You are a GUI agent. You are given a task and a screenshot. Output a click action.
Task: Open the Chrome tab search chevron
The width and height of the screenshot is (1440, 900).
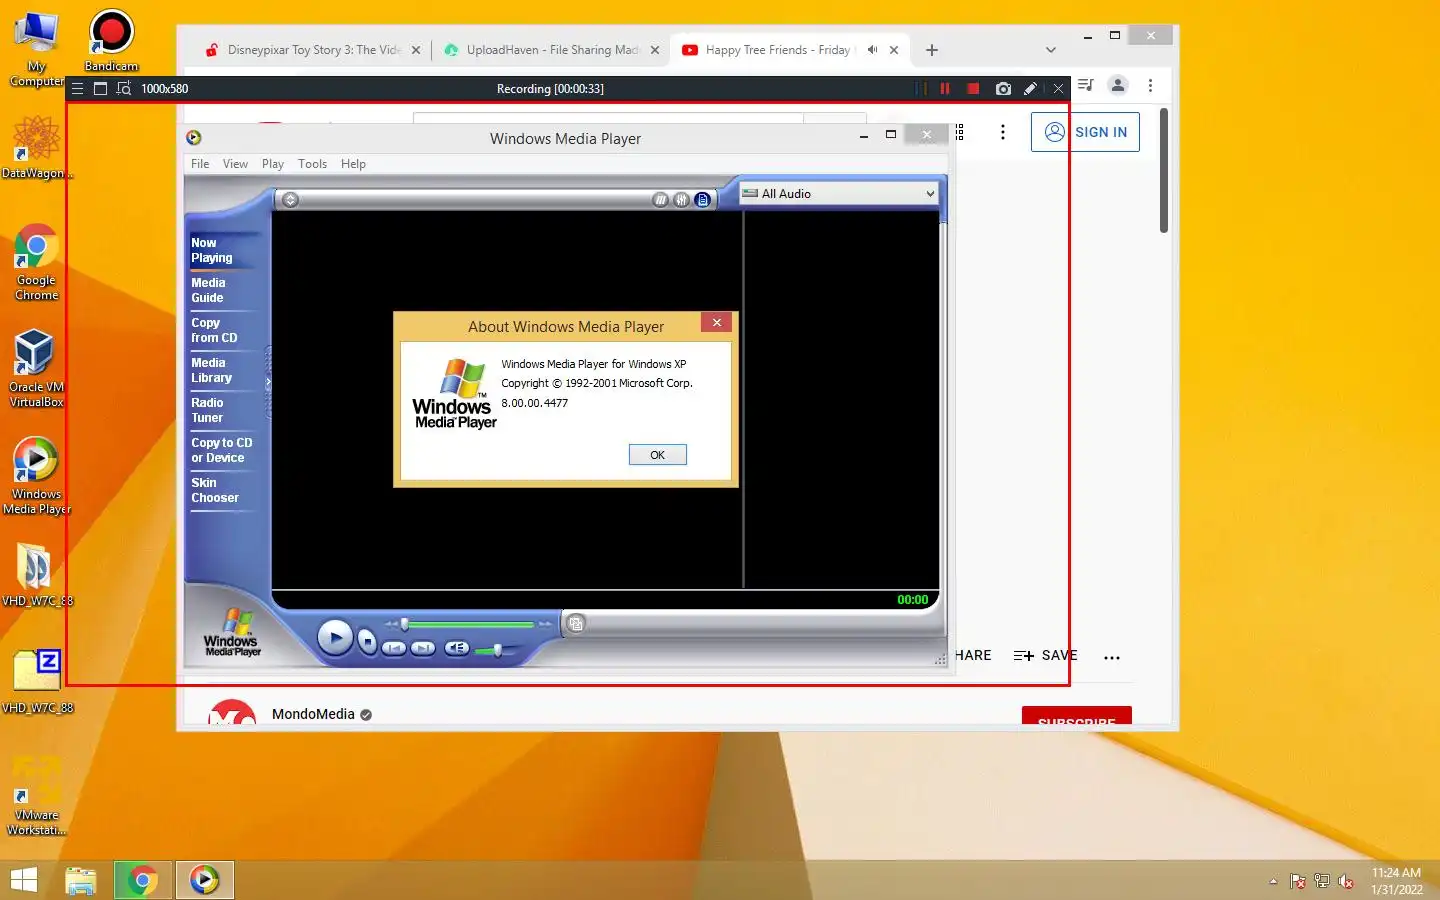coord(1050,50)
